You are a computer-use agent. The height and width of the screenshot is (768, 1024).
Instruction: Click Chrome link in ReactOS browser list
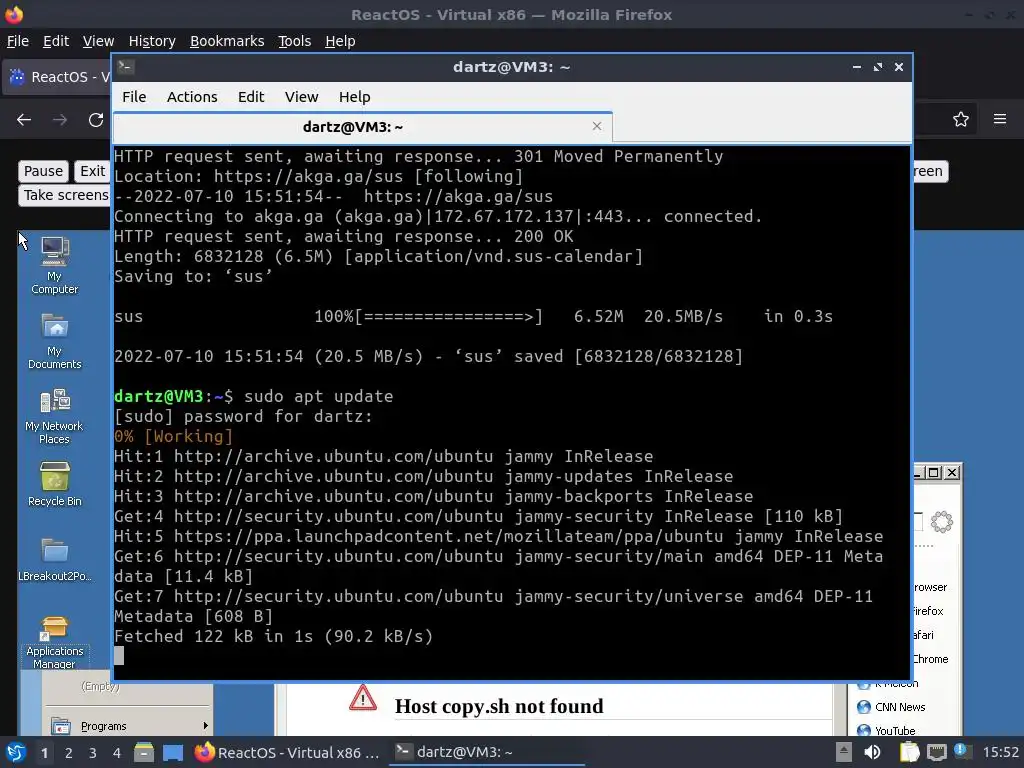click(930, 659)
